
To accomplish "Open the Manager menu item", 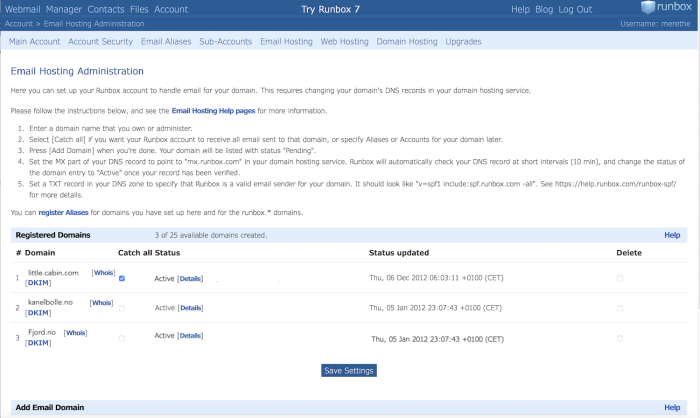I will 64,9.
